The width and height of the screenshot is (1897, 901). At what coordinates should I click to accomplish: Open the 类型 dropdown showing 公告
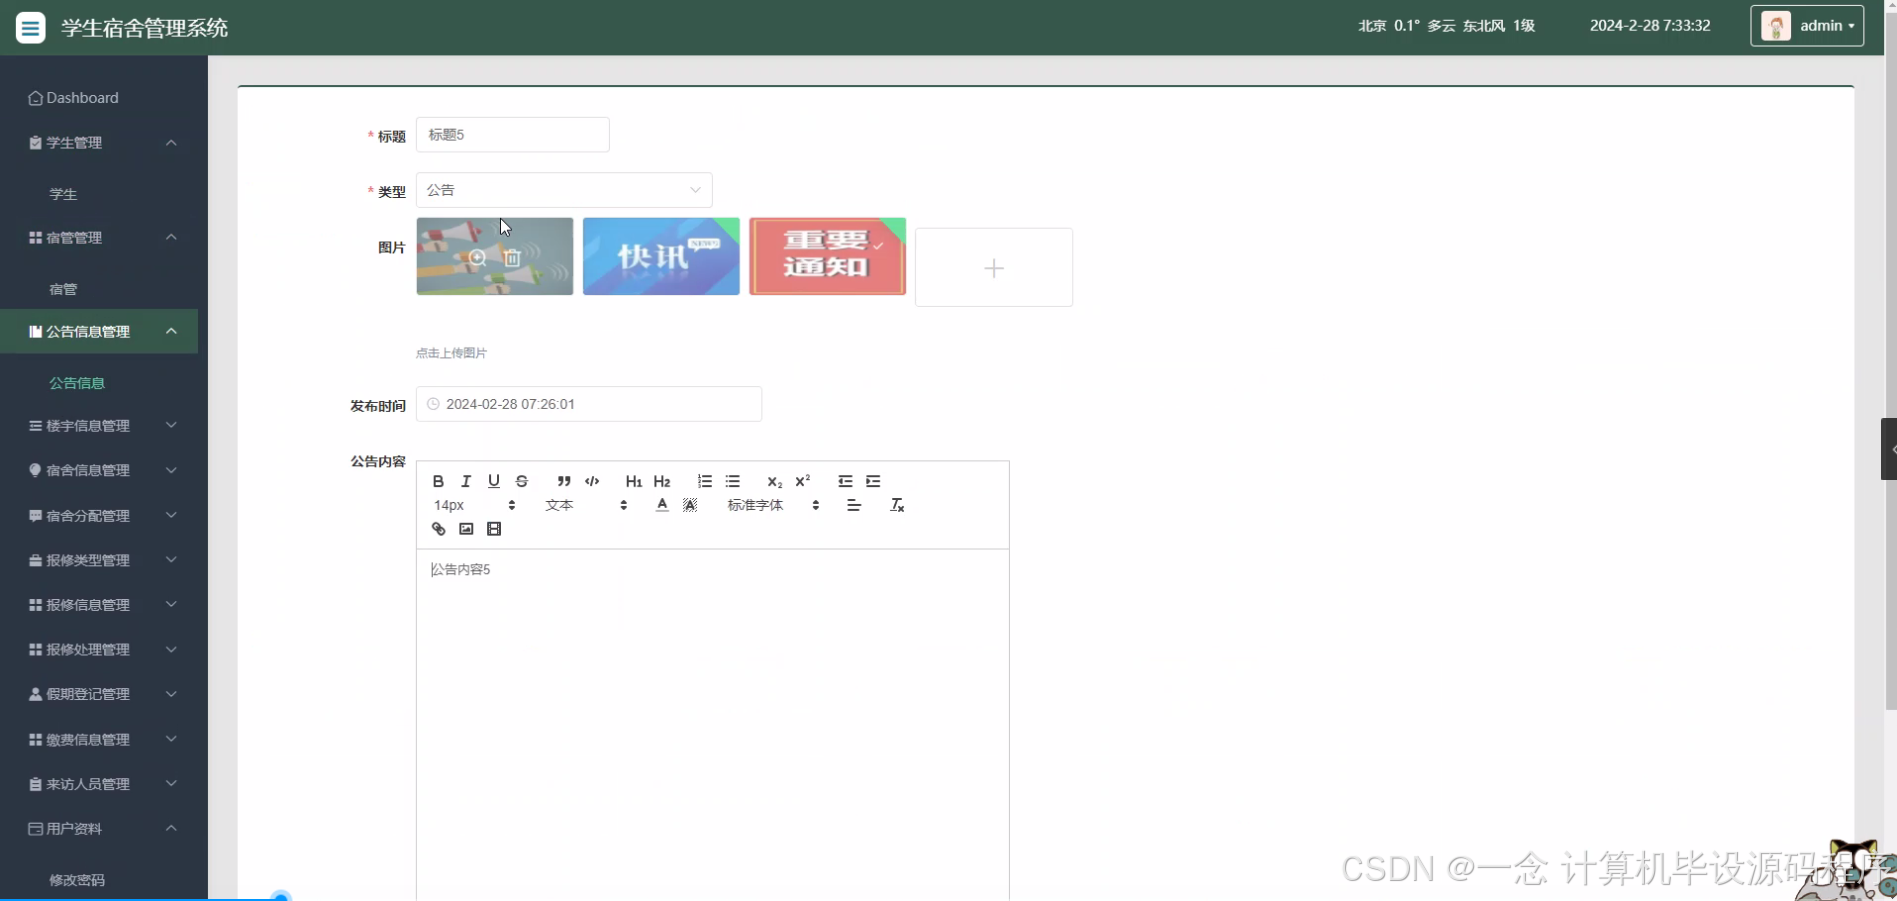tap(564, 190)
